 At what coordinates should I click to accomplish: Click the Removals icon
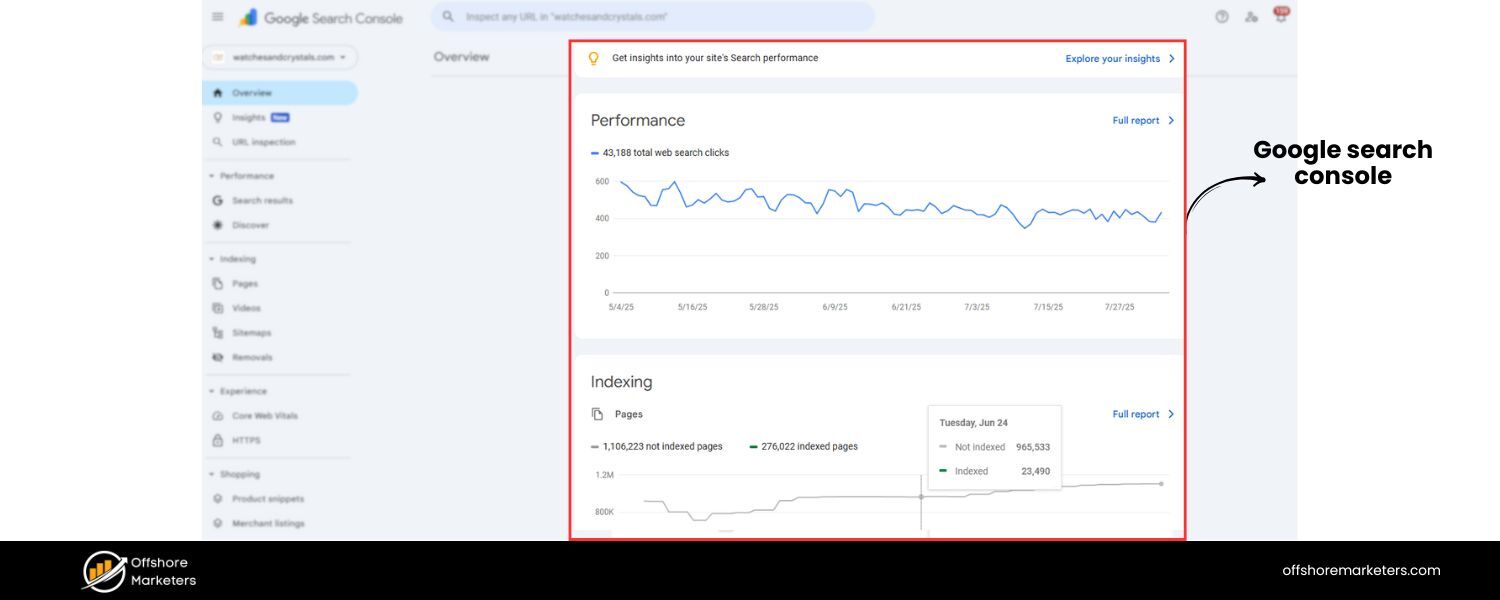point(217,357)
